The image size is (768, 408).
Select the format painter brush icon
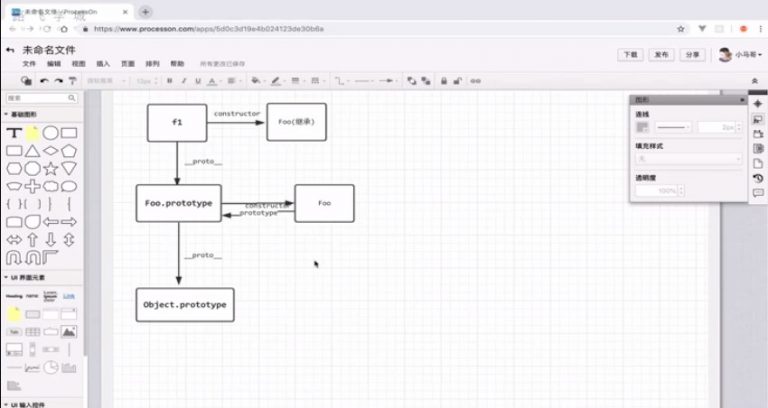click(73, 81)
